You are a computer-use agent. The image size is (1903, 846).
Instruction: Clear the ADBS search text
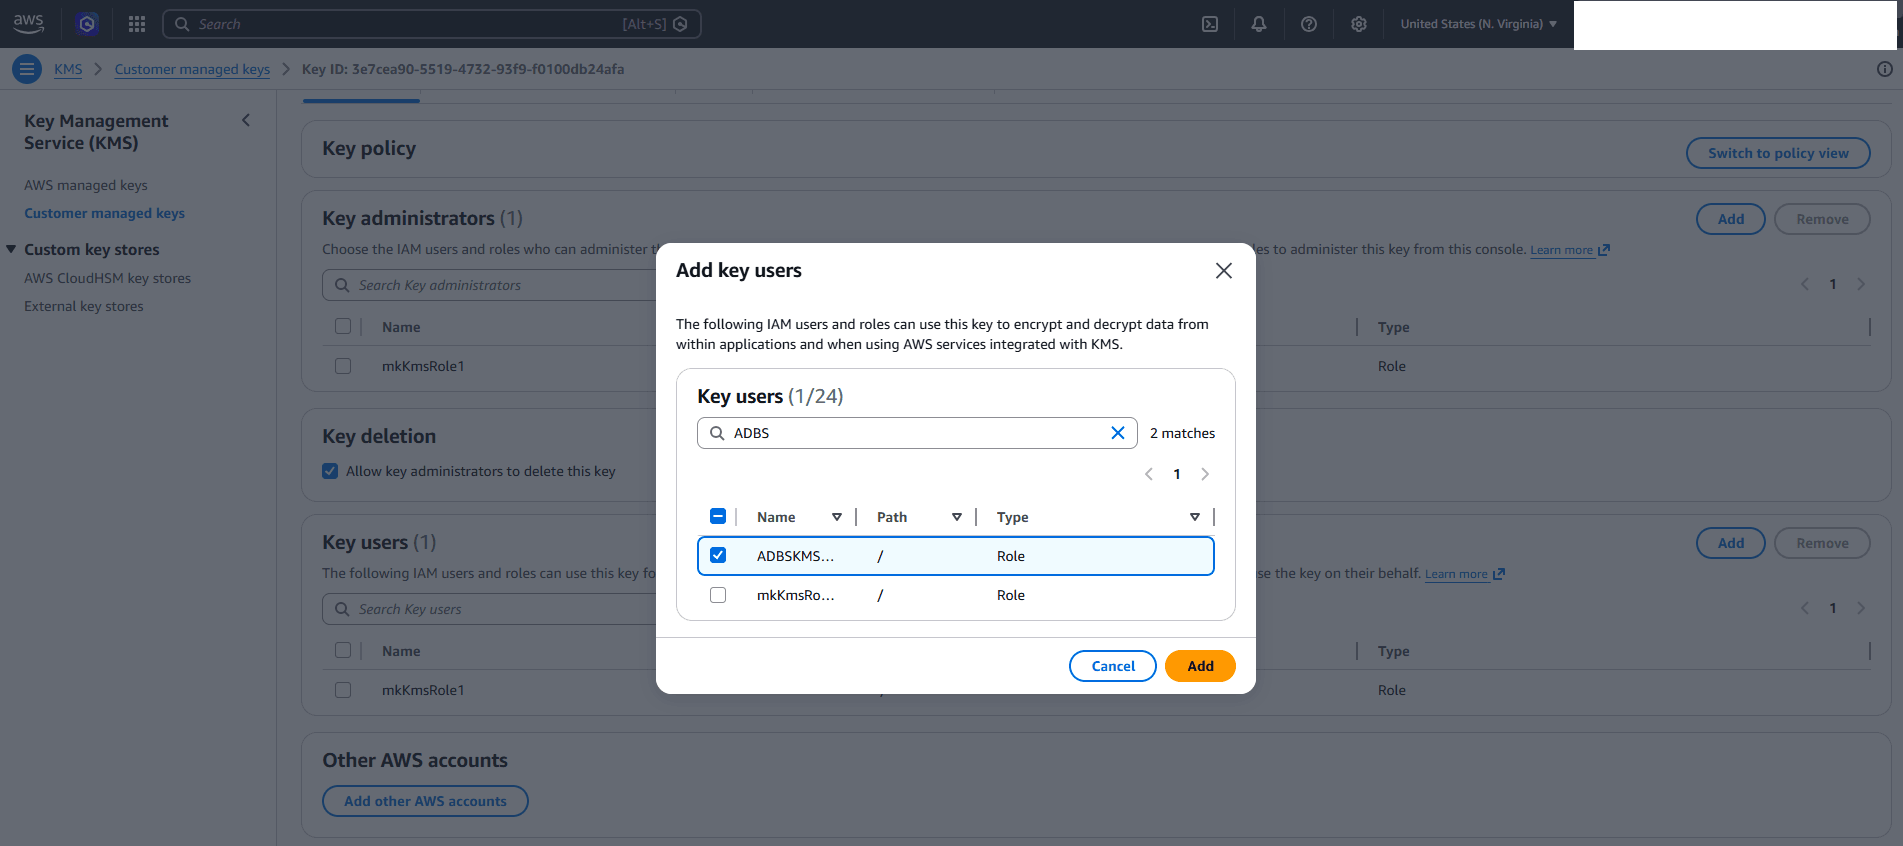(x=1118, y=433)
